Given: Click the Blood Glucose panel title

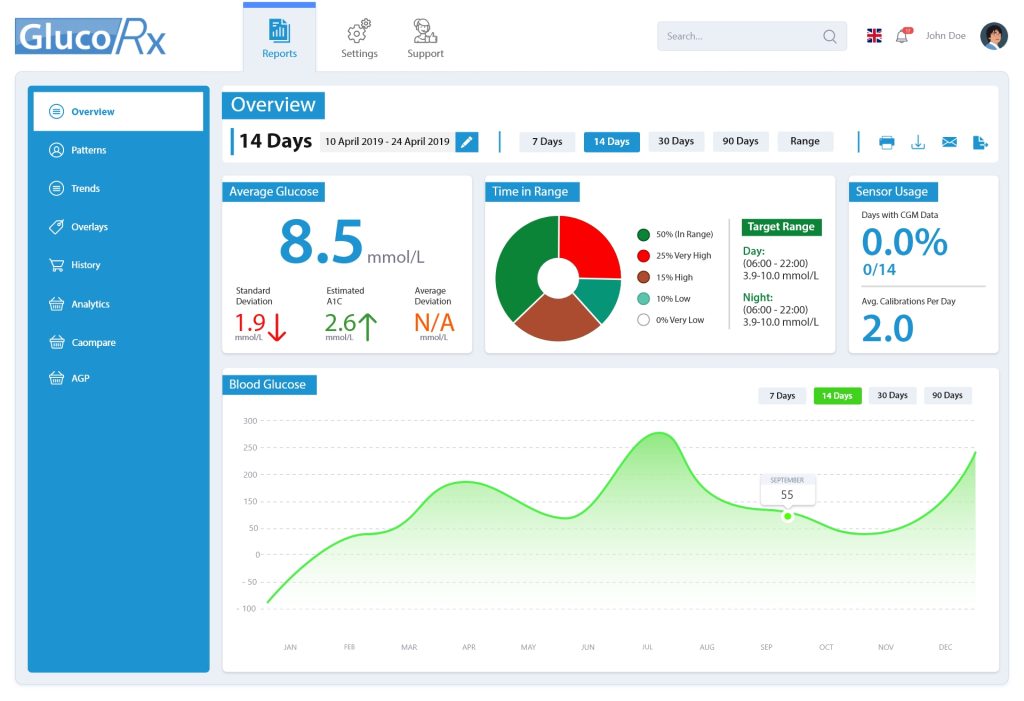Looking at the screenshot, I should tap(269, 385).
